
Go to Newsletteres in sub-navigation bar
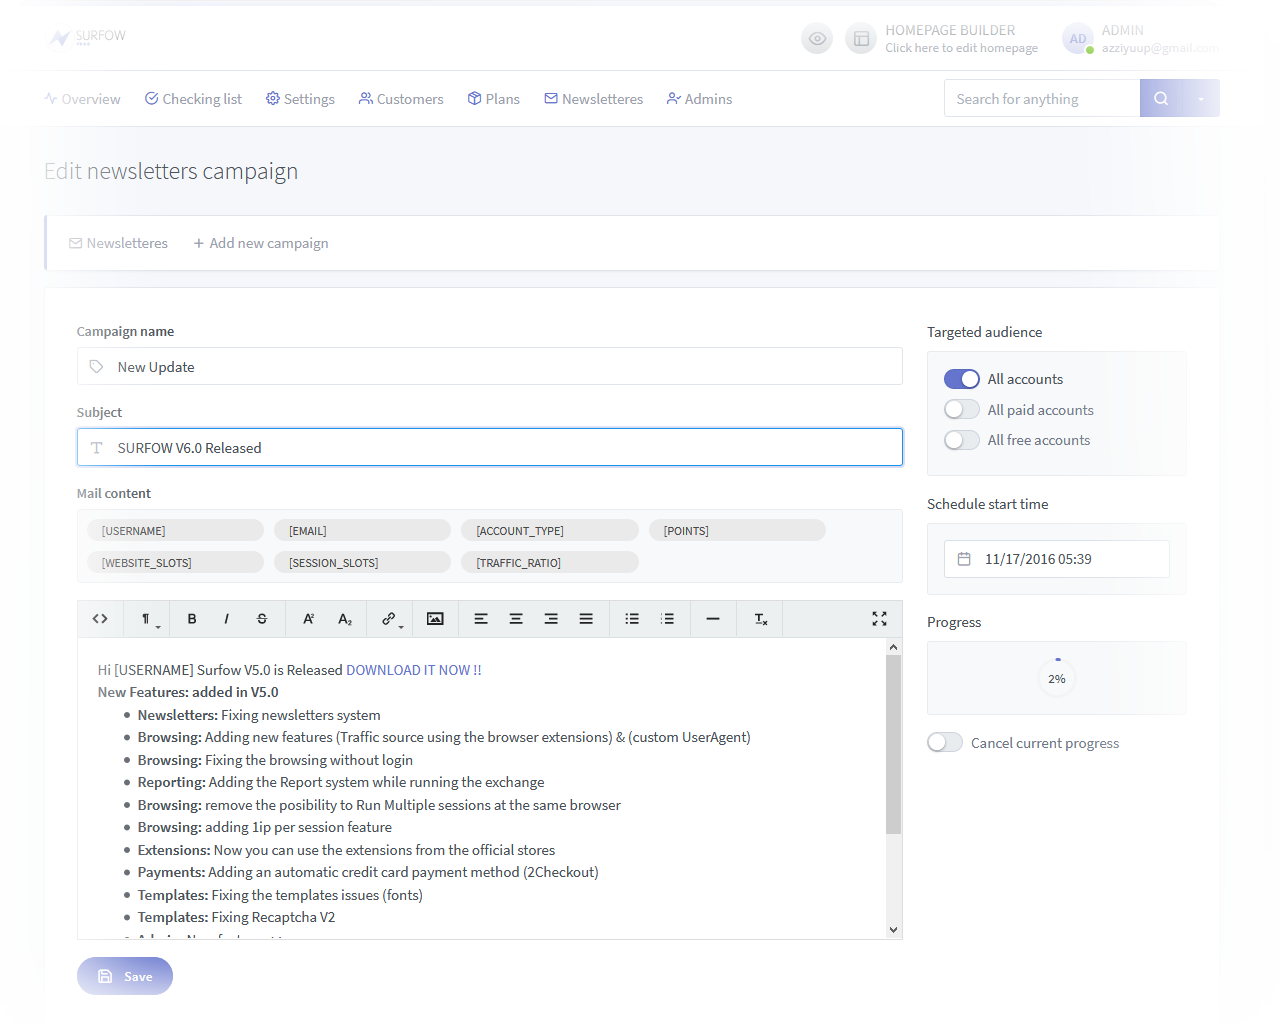(118, 243)
